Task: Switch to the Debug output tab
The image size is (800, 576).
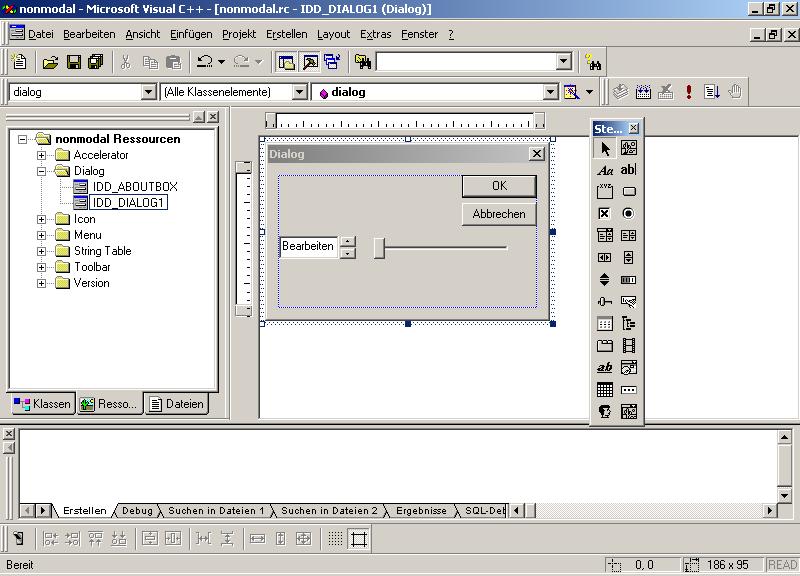Action: 137,510
